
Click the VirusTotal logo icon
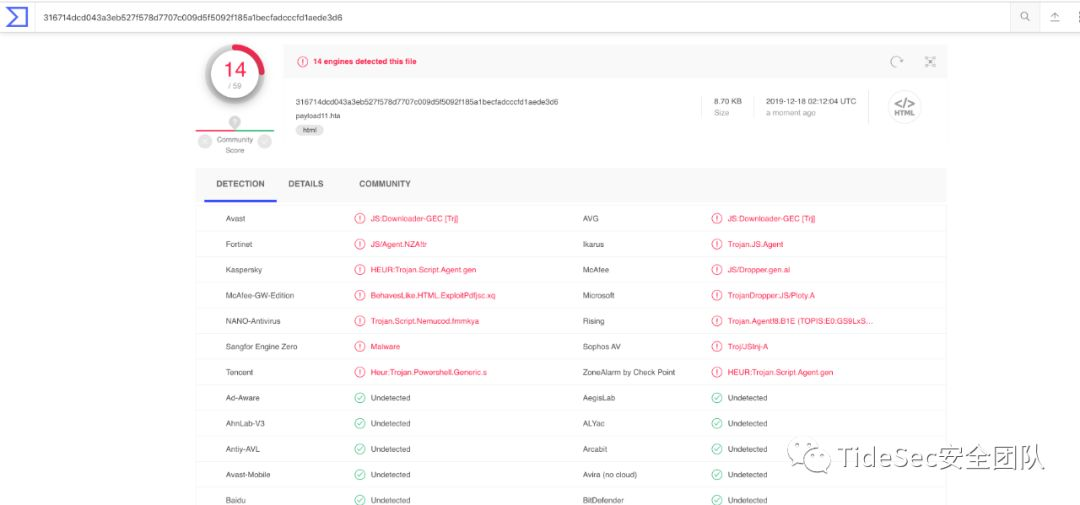(x=17, y=17)
